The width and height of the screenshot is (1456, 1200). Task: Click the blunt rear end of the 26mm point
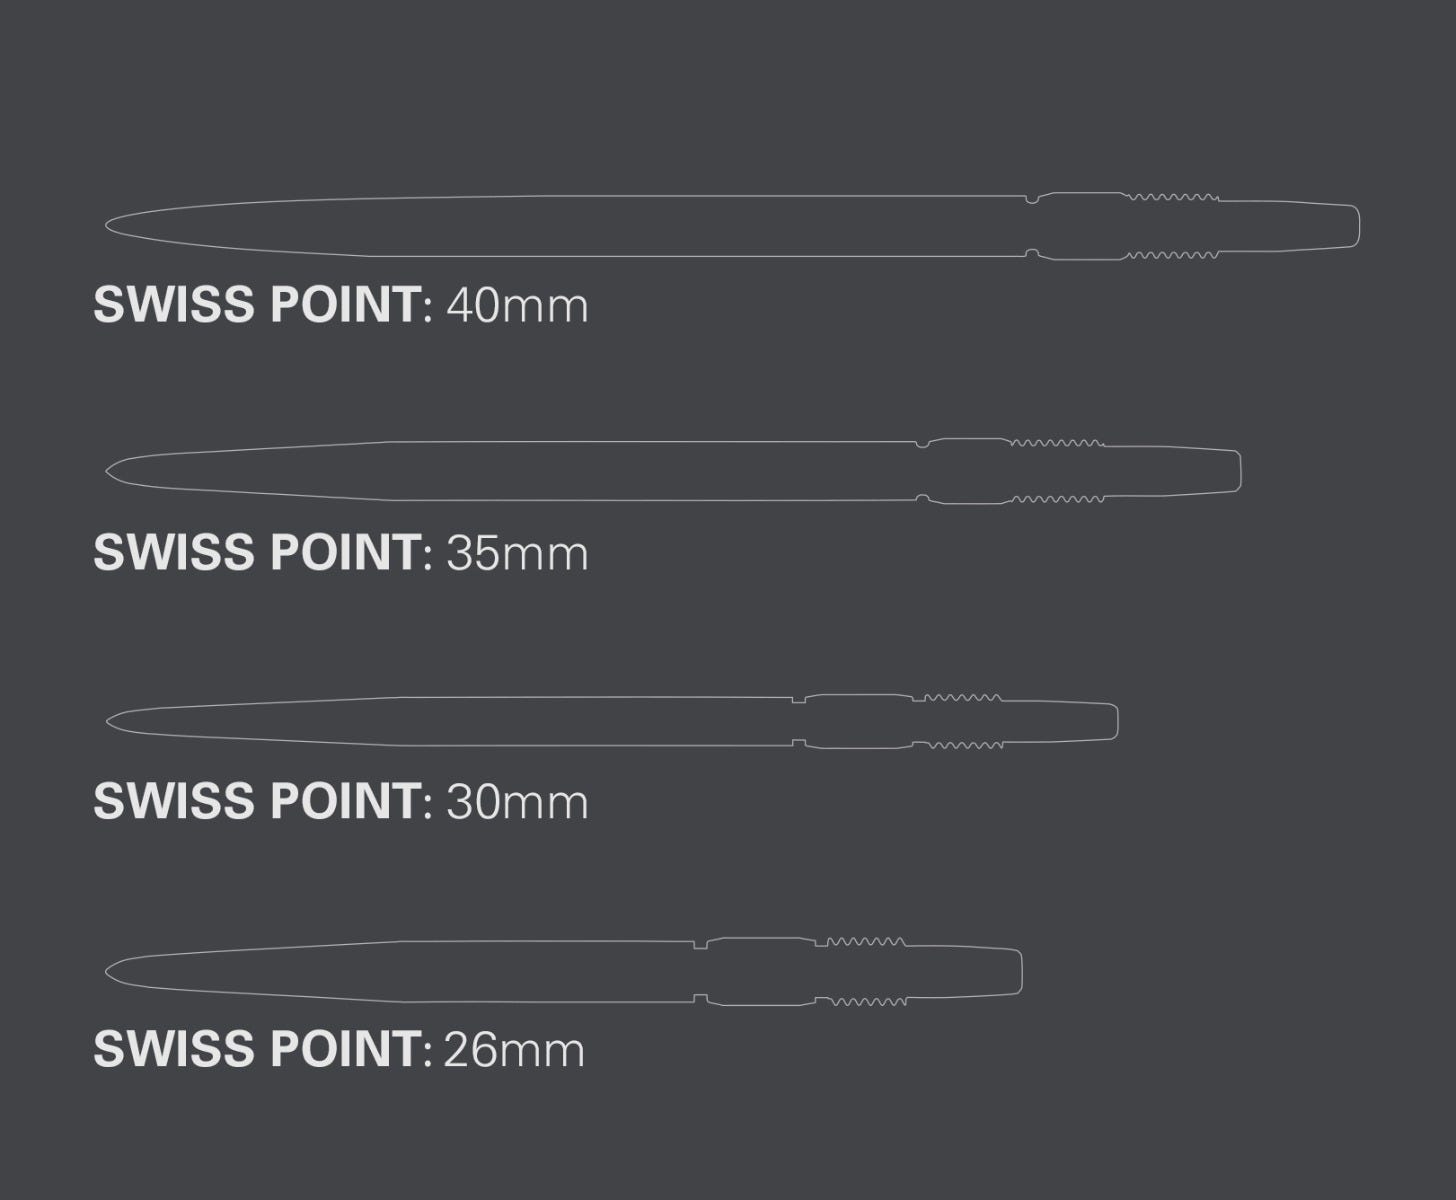[1016, 971]
